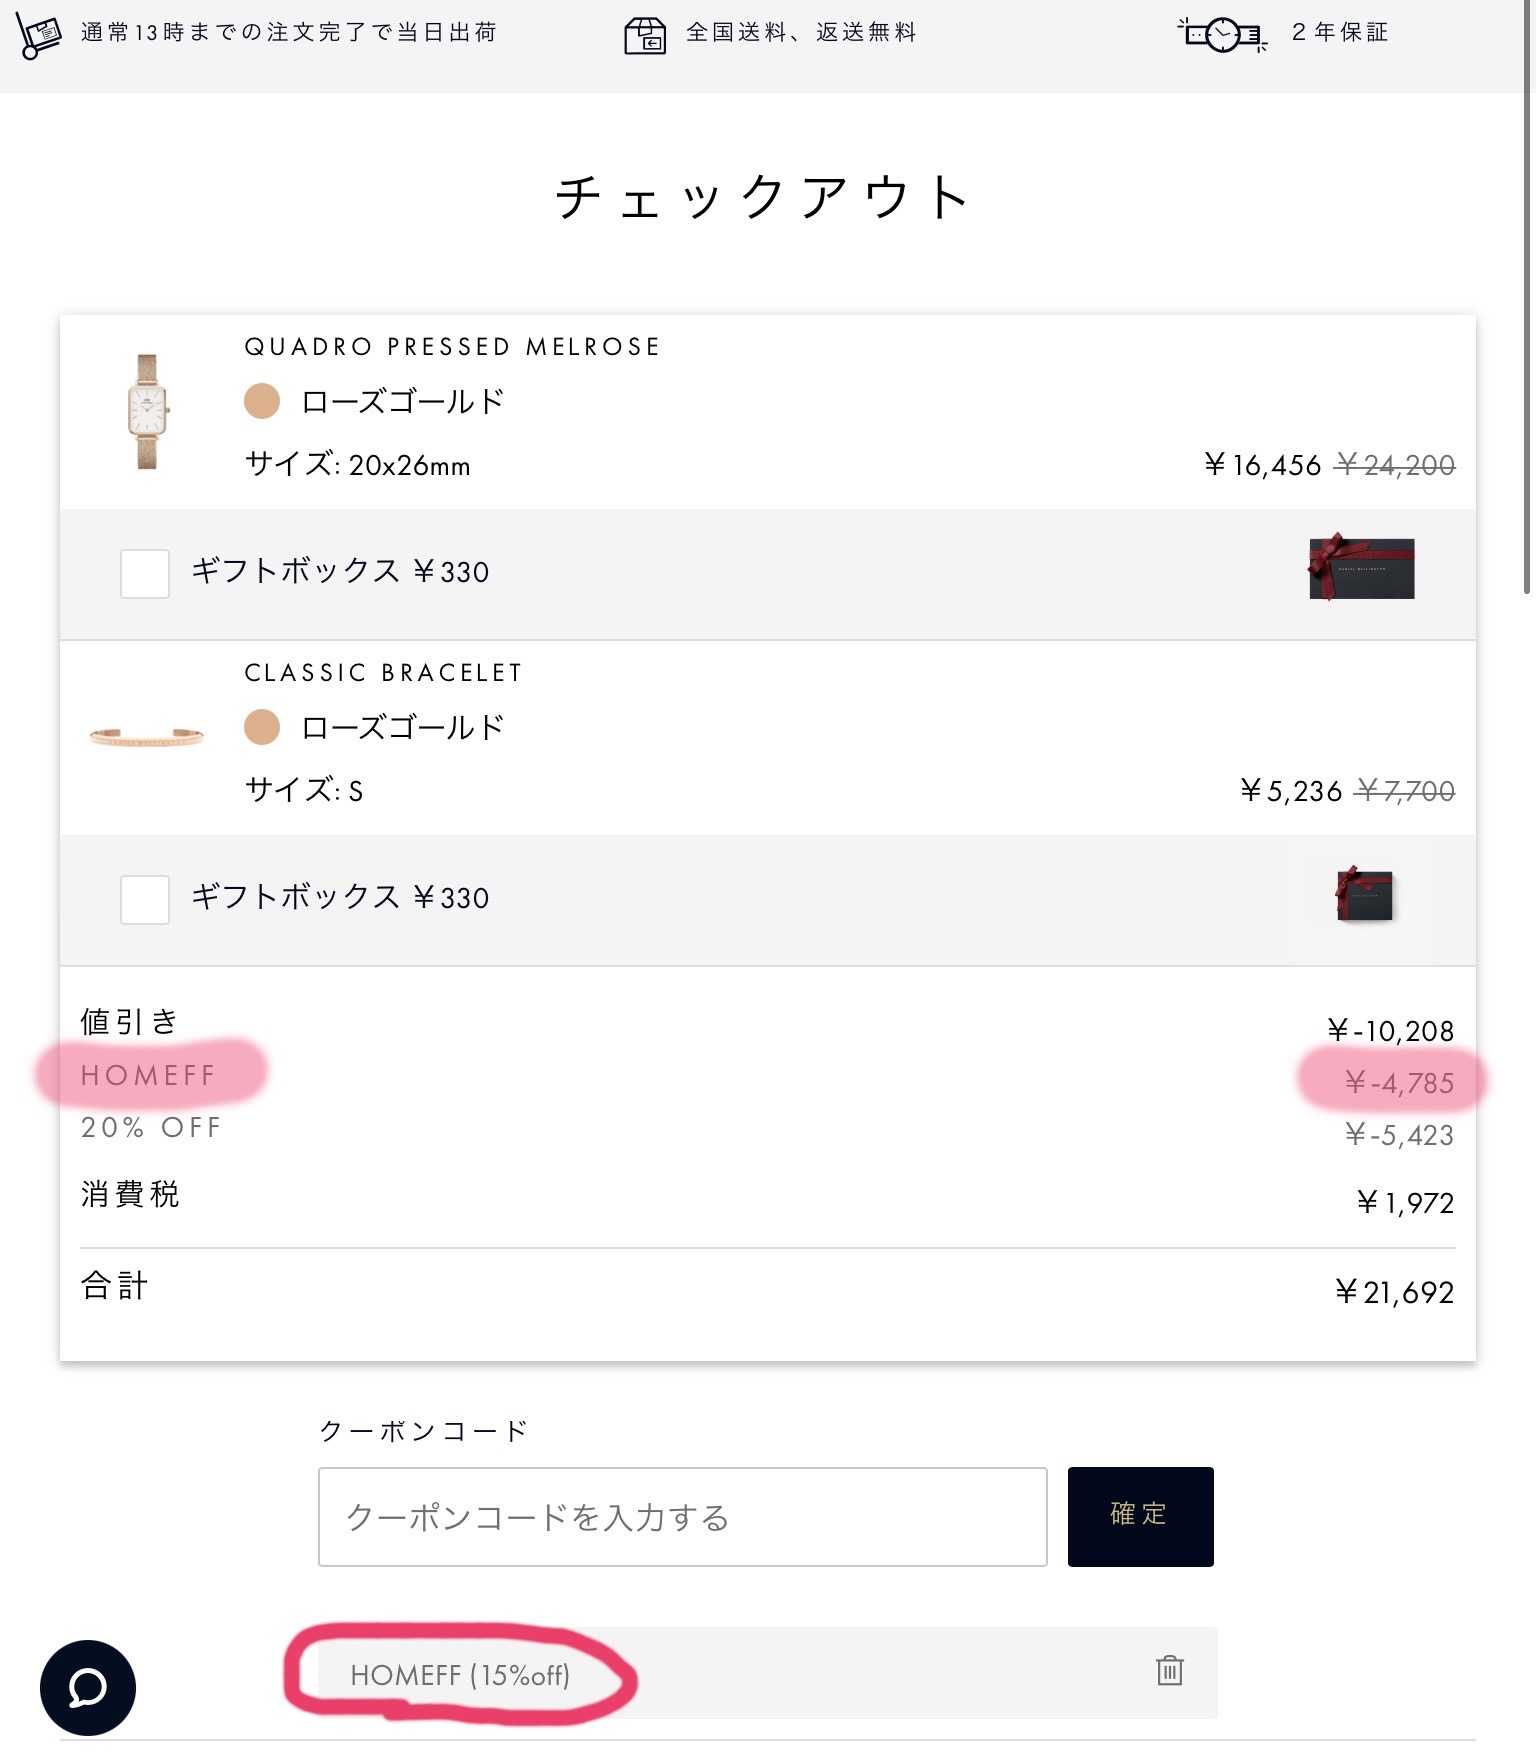The width and height of the screenshot is (1536, 1760).
Task: Click the watch gift box image
Action: [x=1361, y=568]
